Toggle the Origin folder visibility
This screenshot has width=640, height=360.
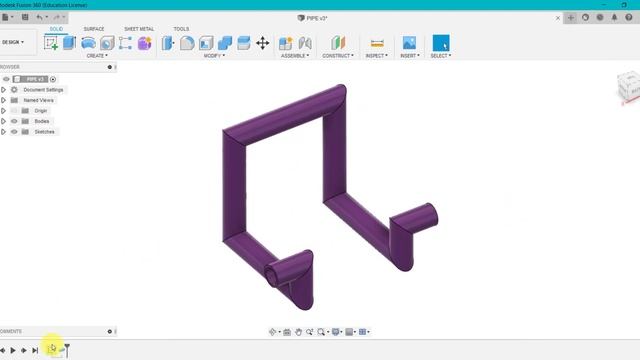14,111
